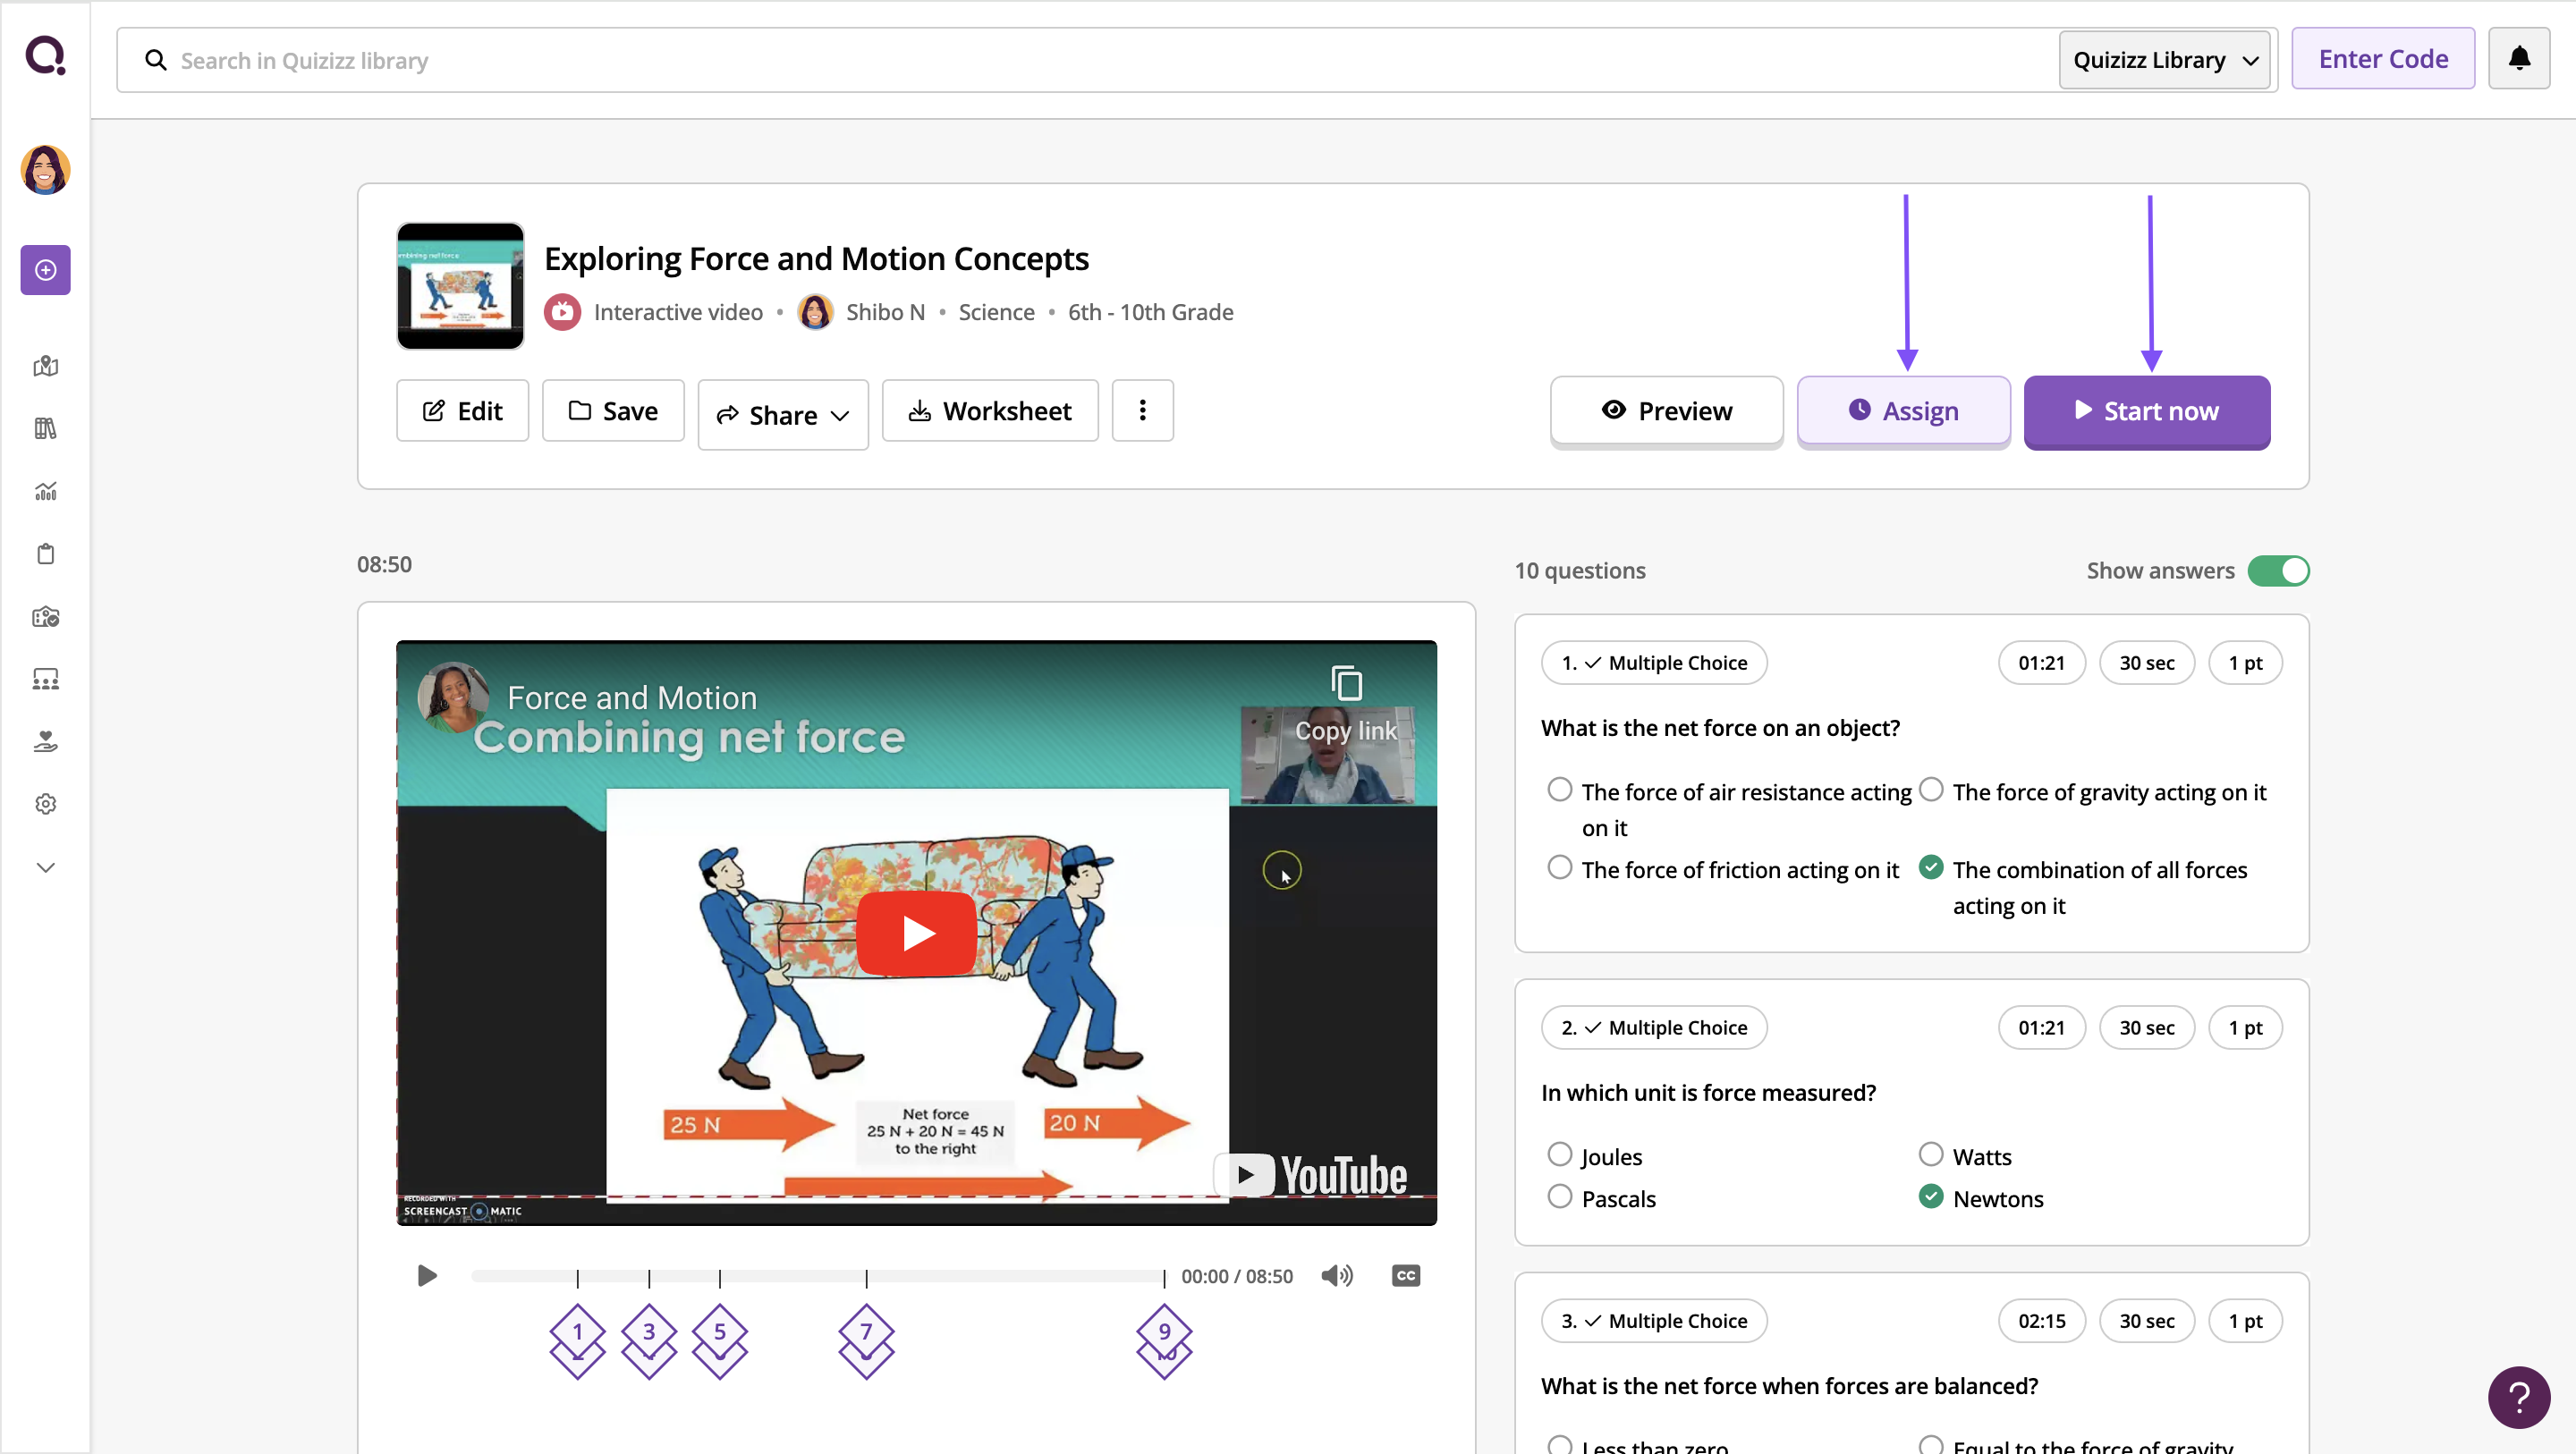Click the Assign button

coord(1903,411)
